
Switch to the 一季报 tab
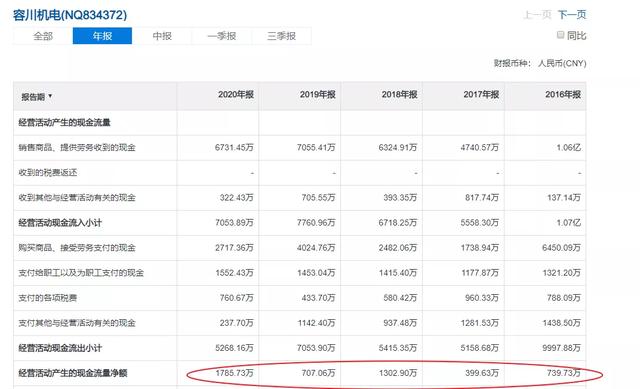[x=222, y=36]
